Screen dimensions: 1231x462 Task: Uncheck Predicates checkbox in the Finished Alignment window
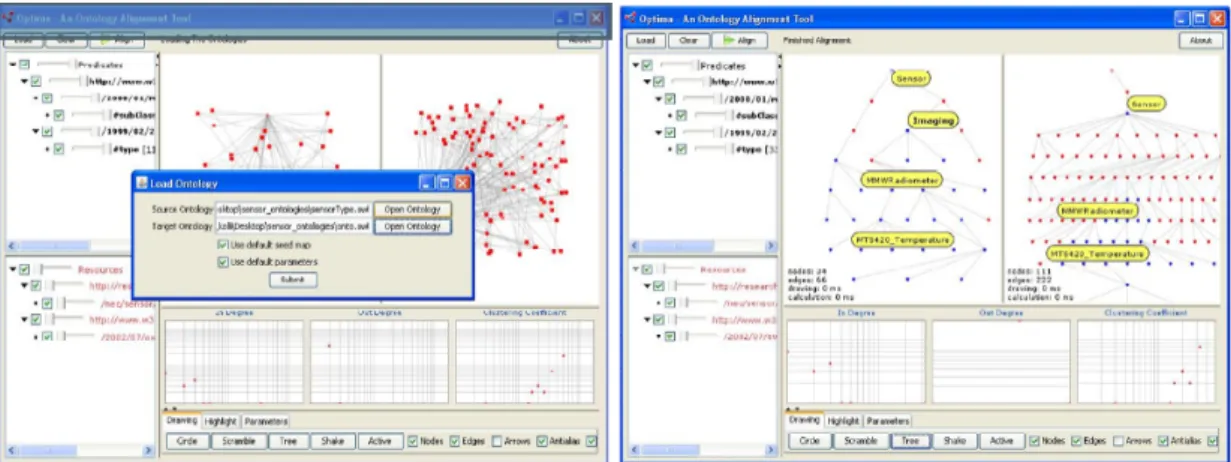click(x=648, y=65)
